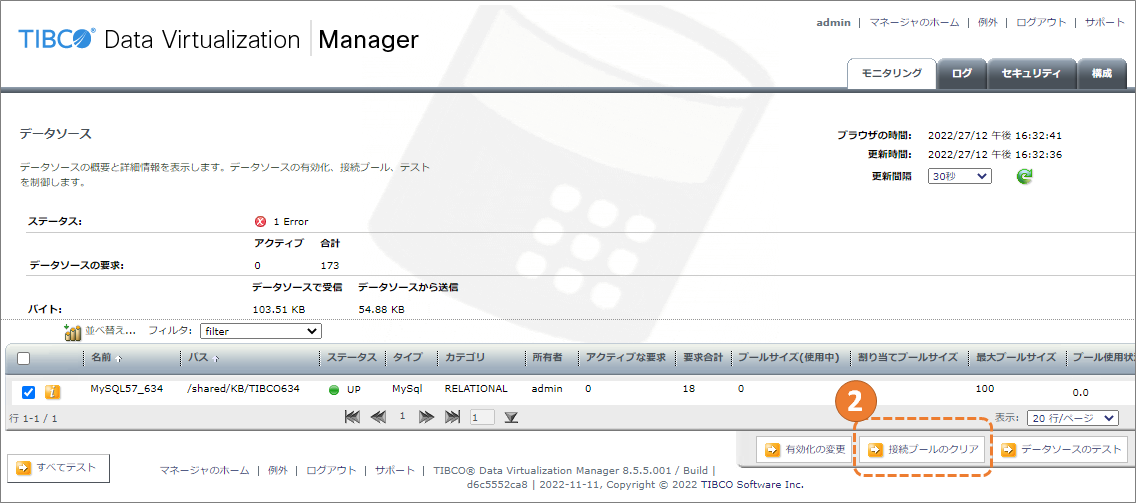Click the 54.88 KB sent value

(381, 309)
